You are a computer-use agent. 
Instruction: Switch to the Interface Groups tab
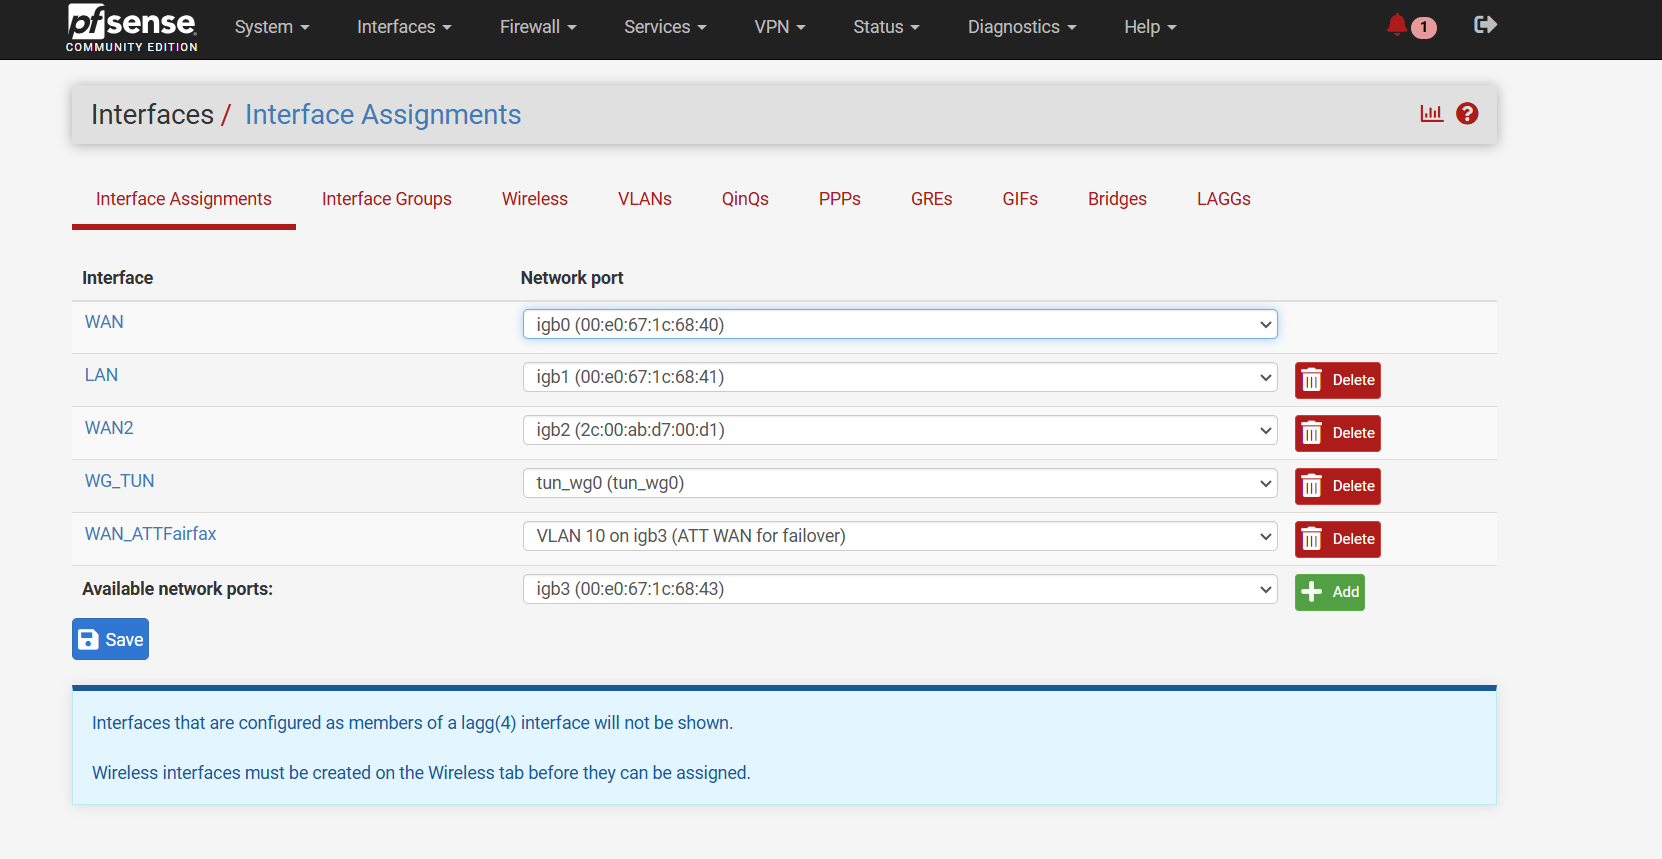click(387, 199)
